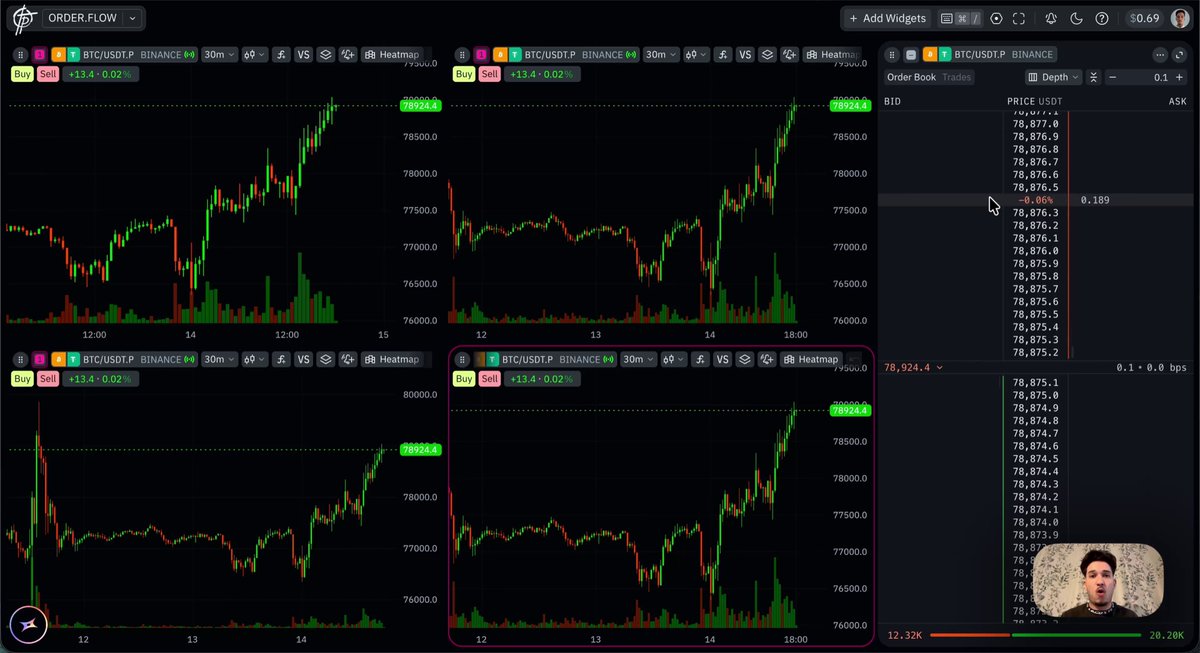Add an alert in the bottom-right chart toolbar
This screenshot has width=1200, height=653.
coord(766,359)
